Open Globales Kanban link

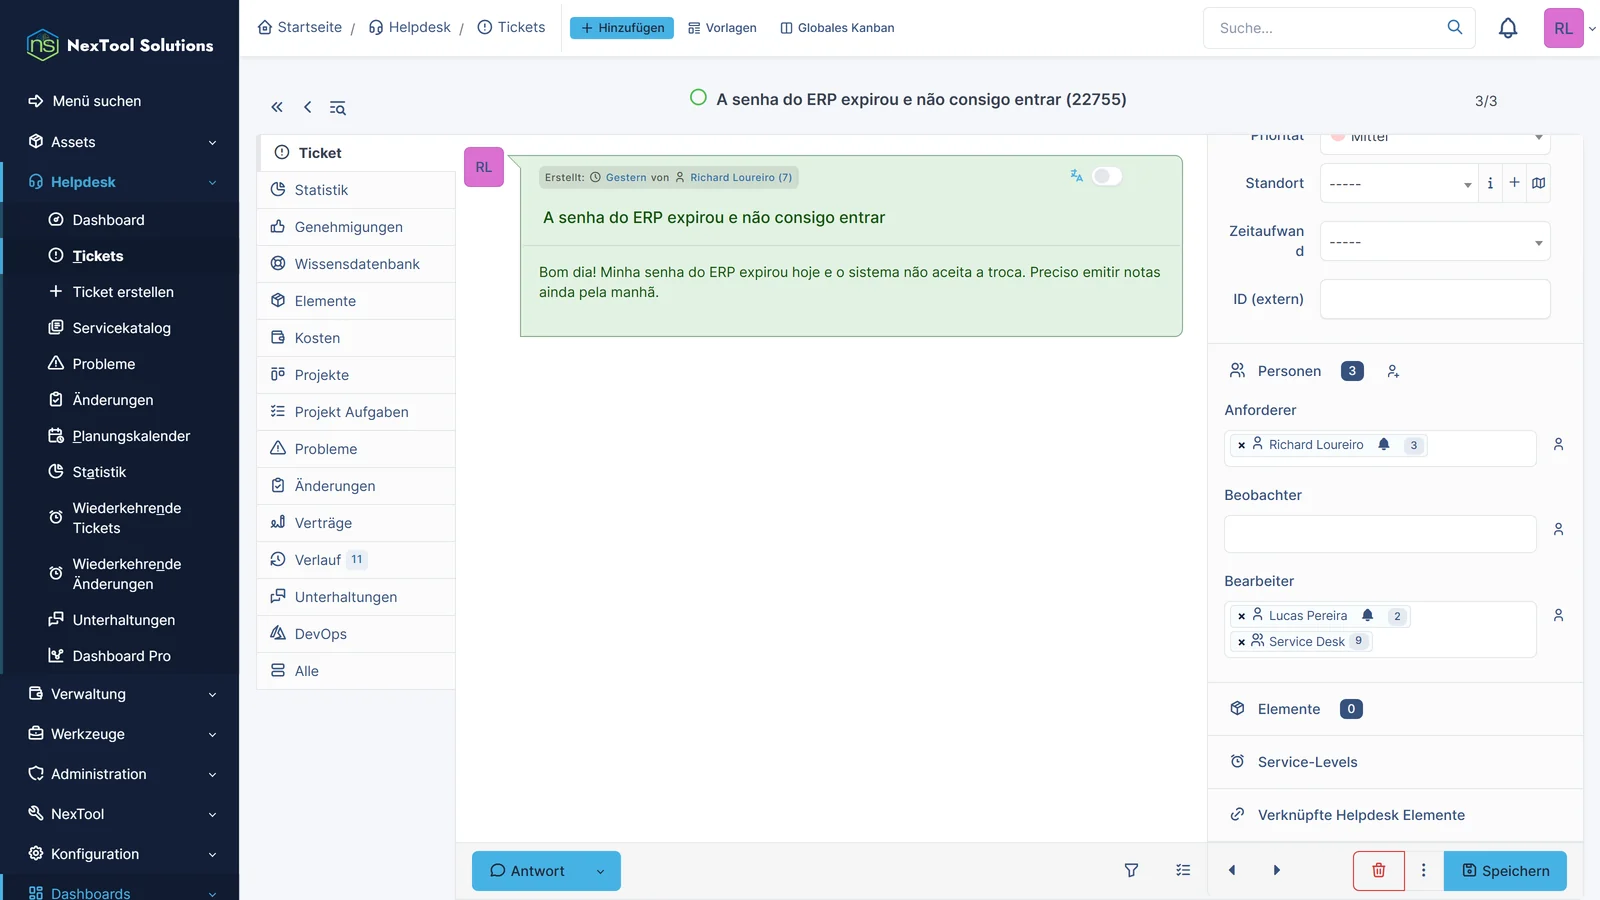click(x=837, y=28)
